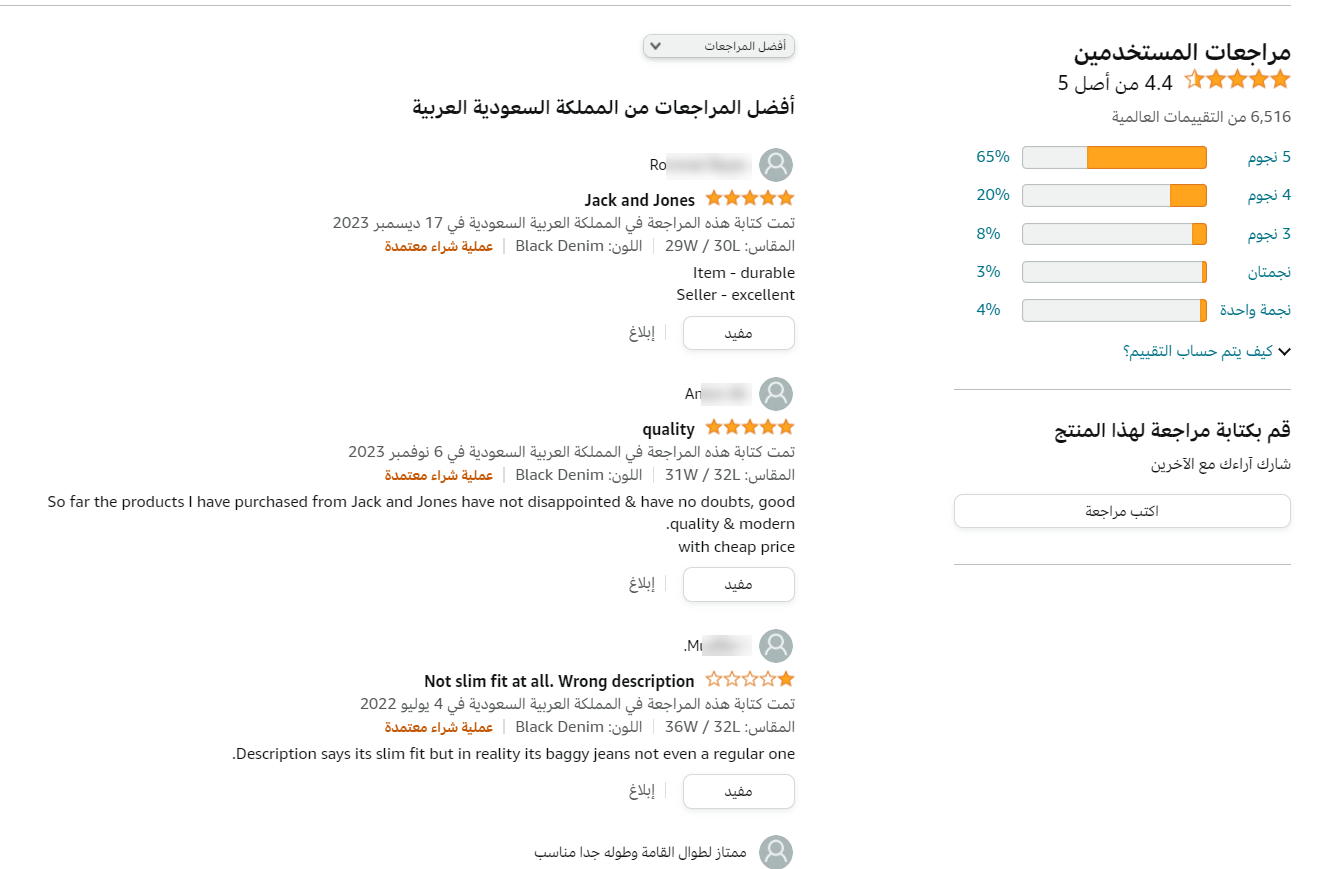Expand كيف يتم حساب التقييم؟ explanation
This screenshot has width=1333, height=869.
pos(1207,352)
